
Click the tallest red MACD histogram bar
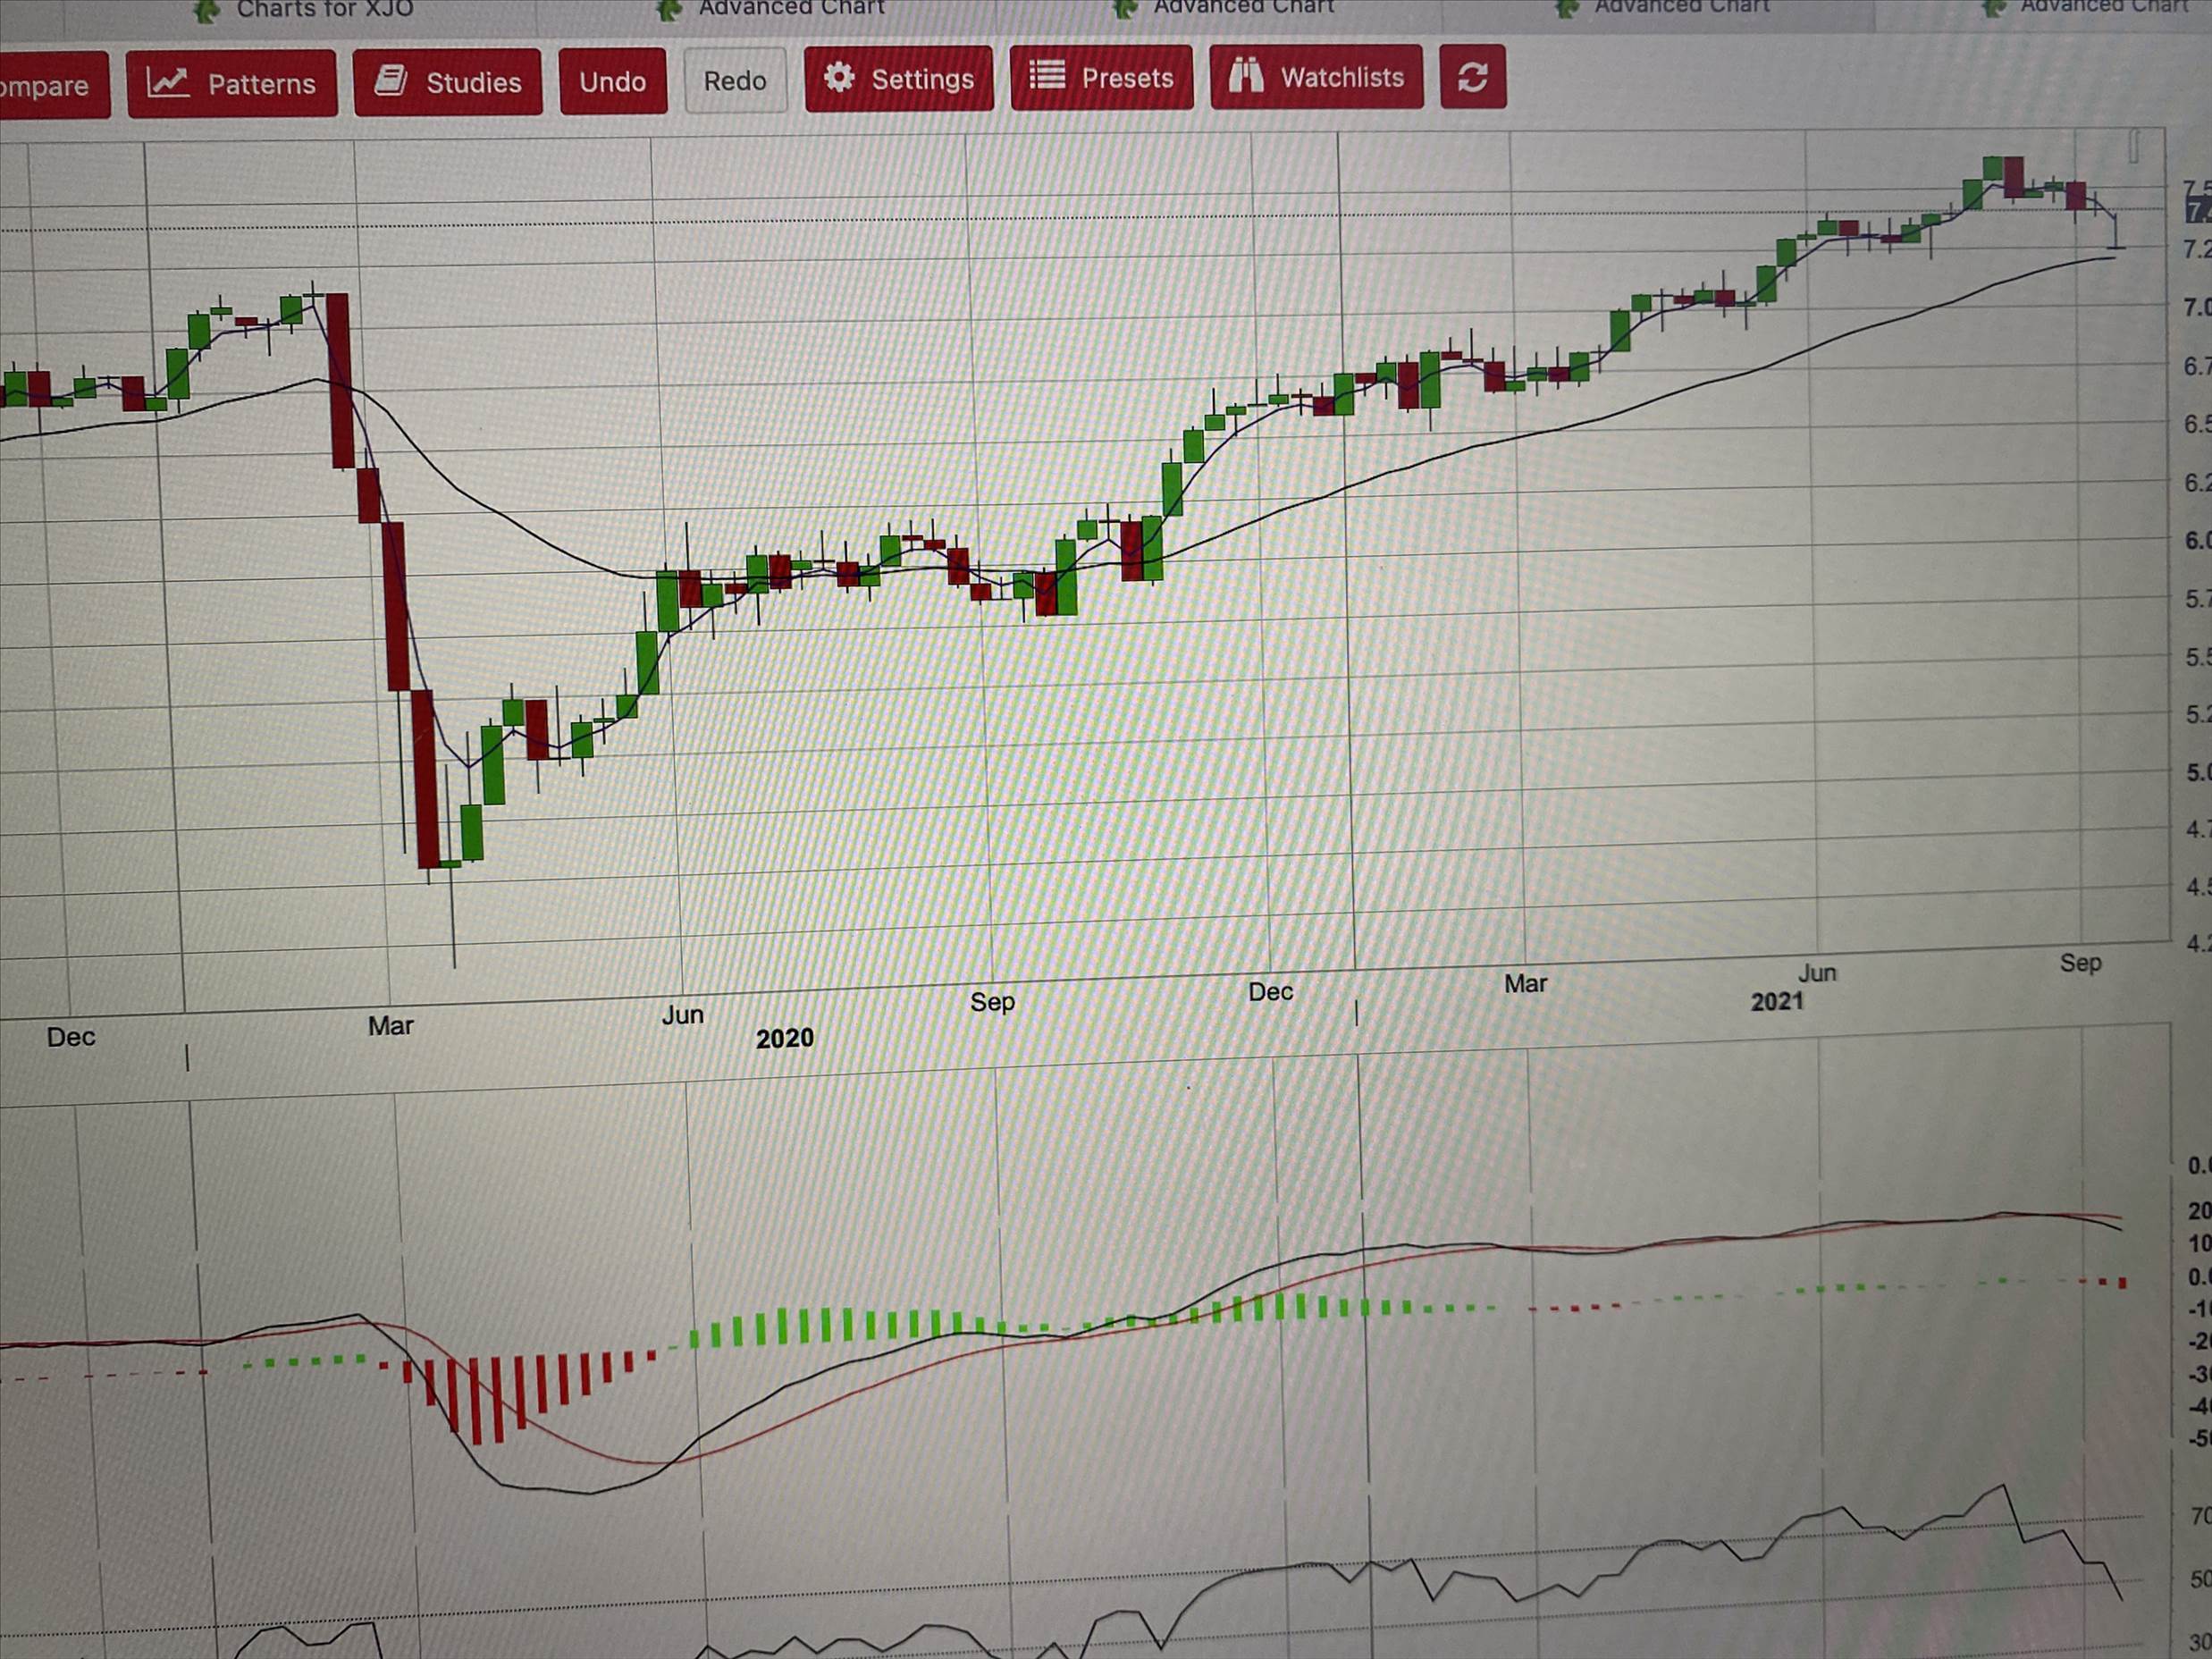pos(476,1400)
